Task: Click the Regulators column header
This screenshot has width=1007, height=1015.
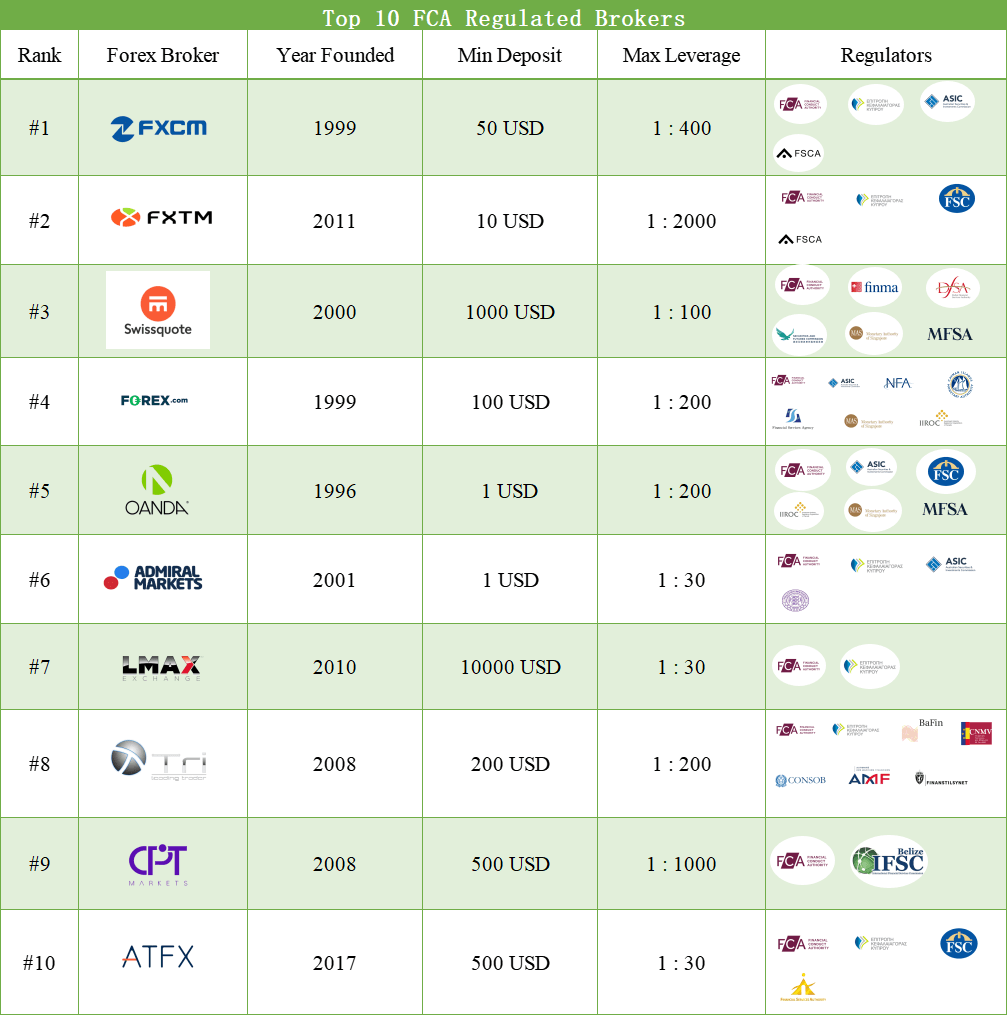Action: [x=886, y=56]
